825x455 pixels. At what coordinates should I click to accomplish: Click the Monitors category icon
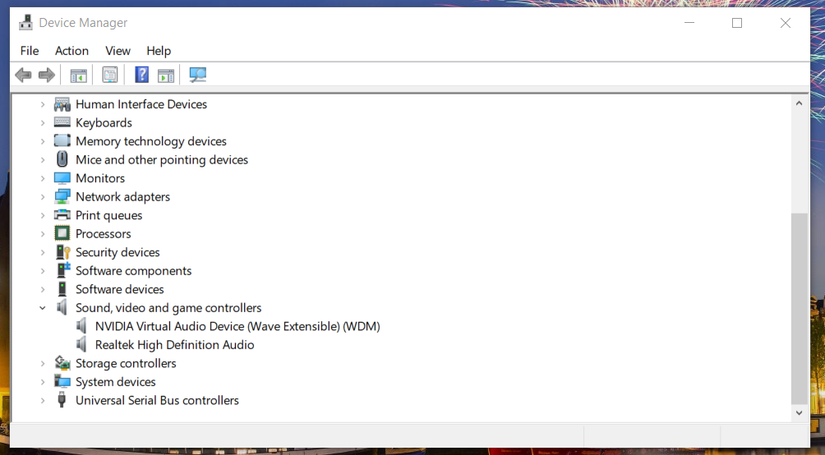coord(62,178)
